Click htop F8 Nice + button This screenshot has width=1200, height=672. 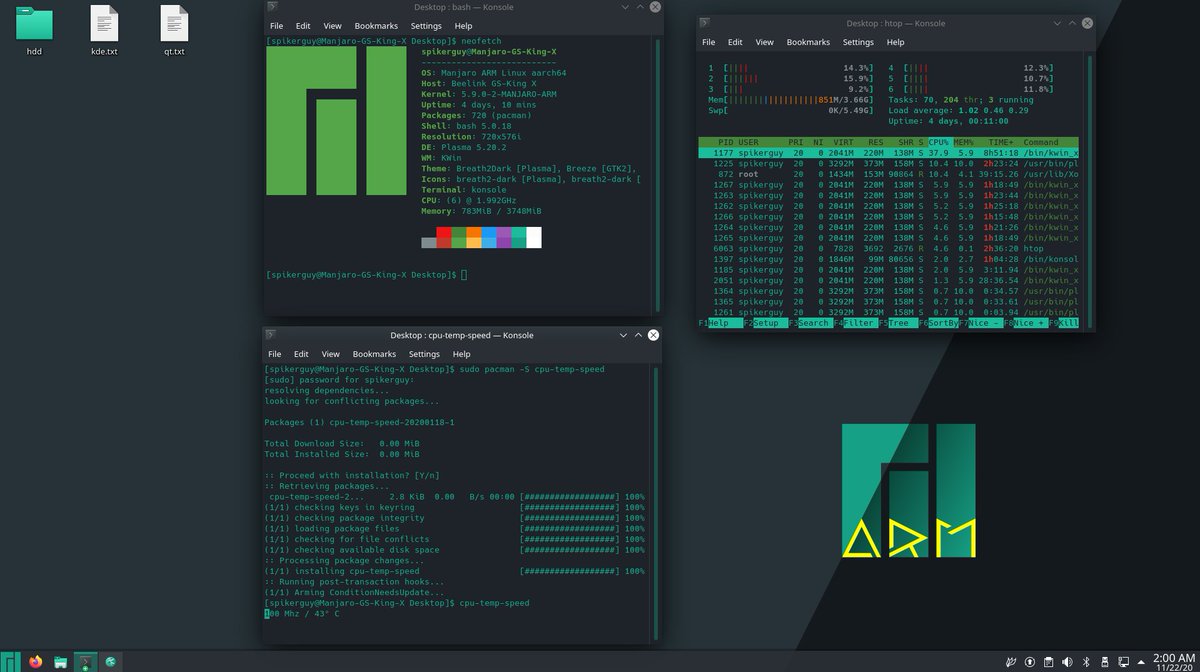(x=1028, y=324)
